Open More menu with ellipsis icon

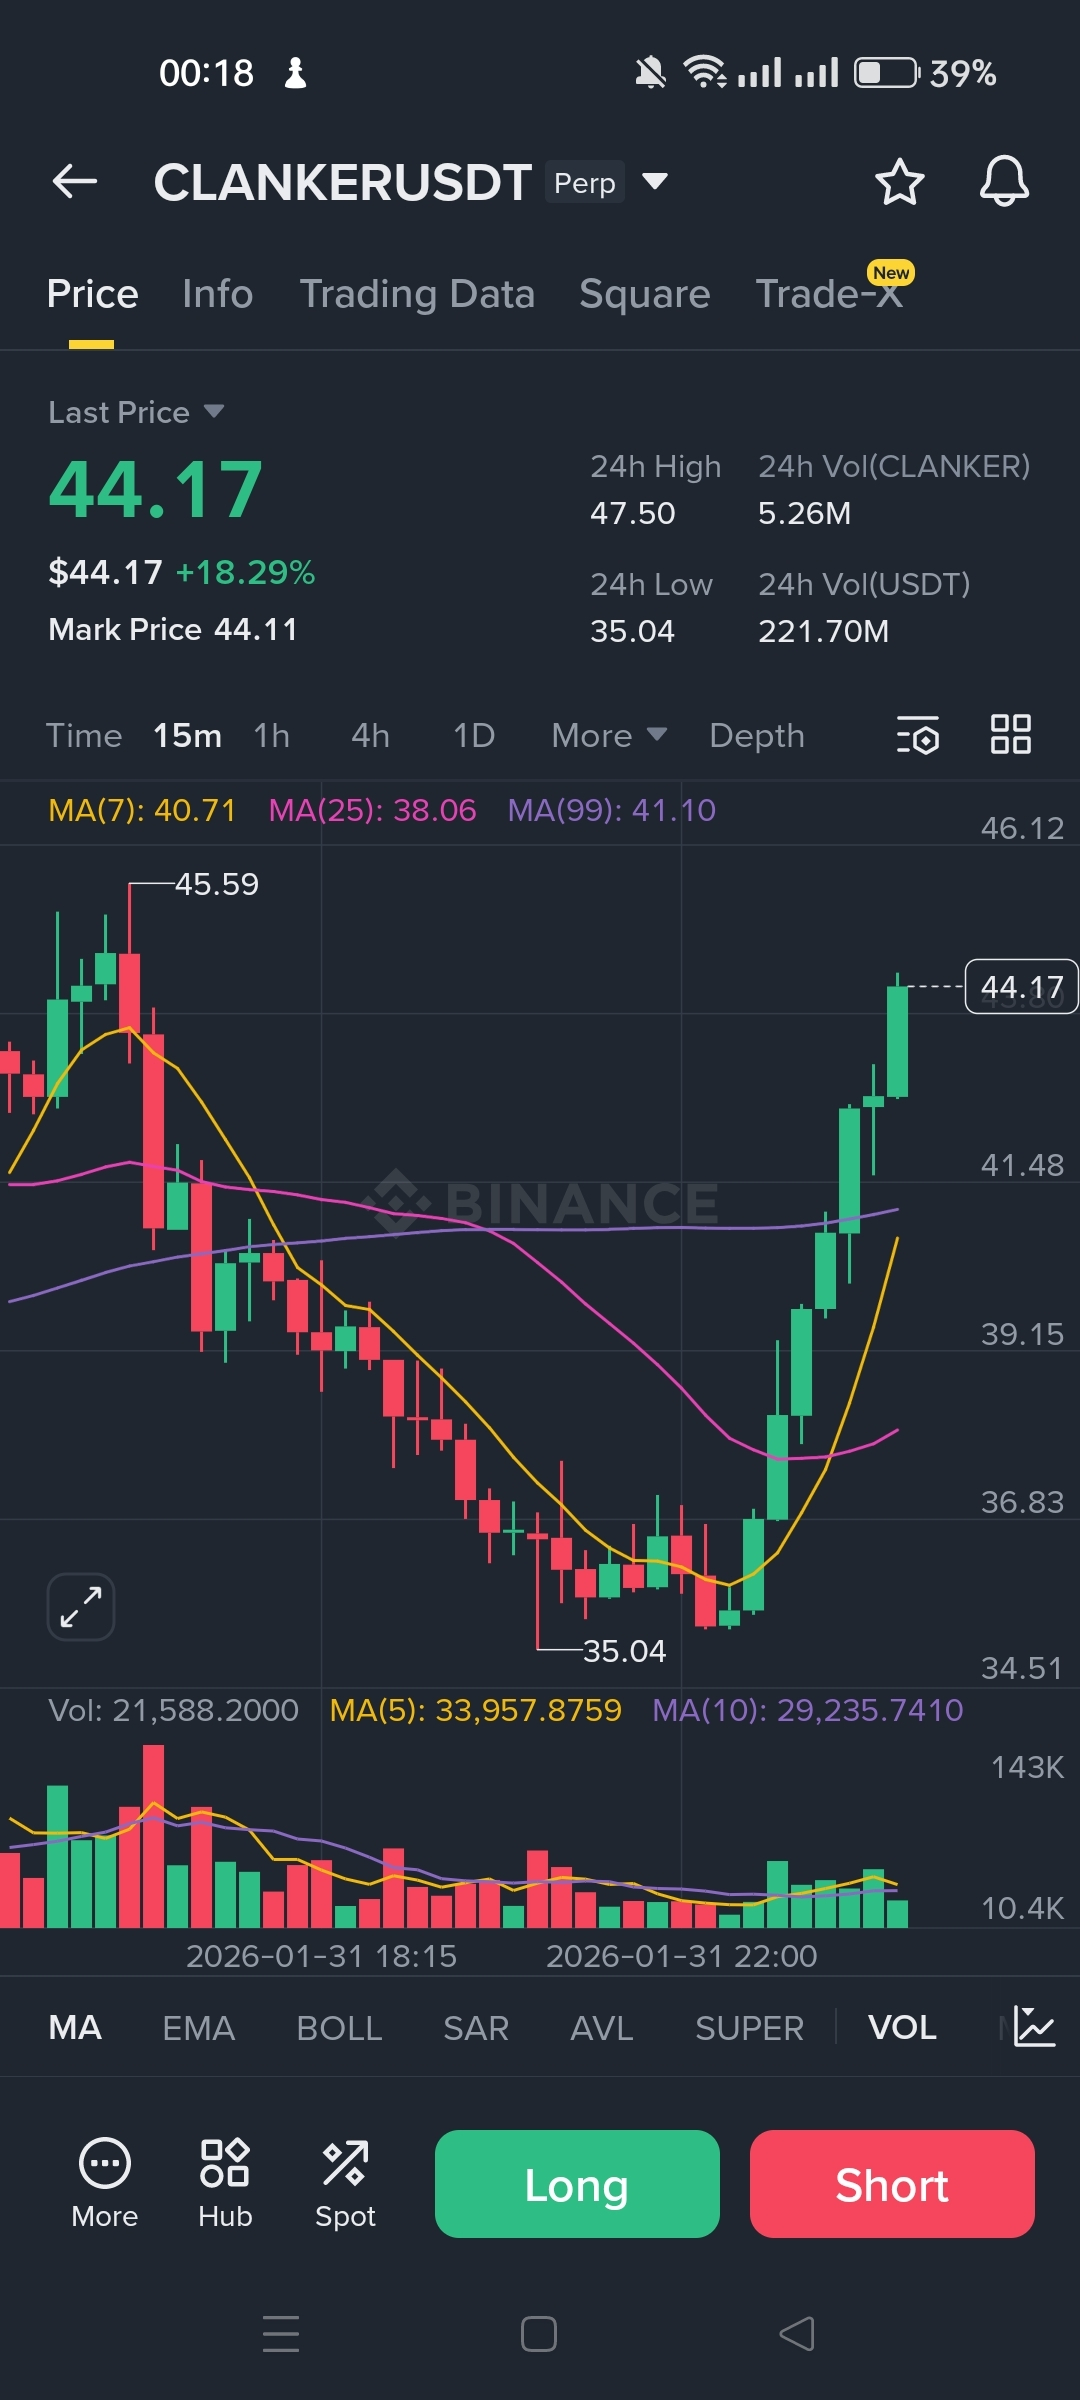coord(105,2184)
